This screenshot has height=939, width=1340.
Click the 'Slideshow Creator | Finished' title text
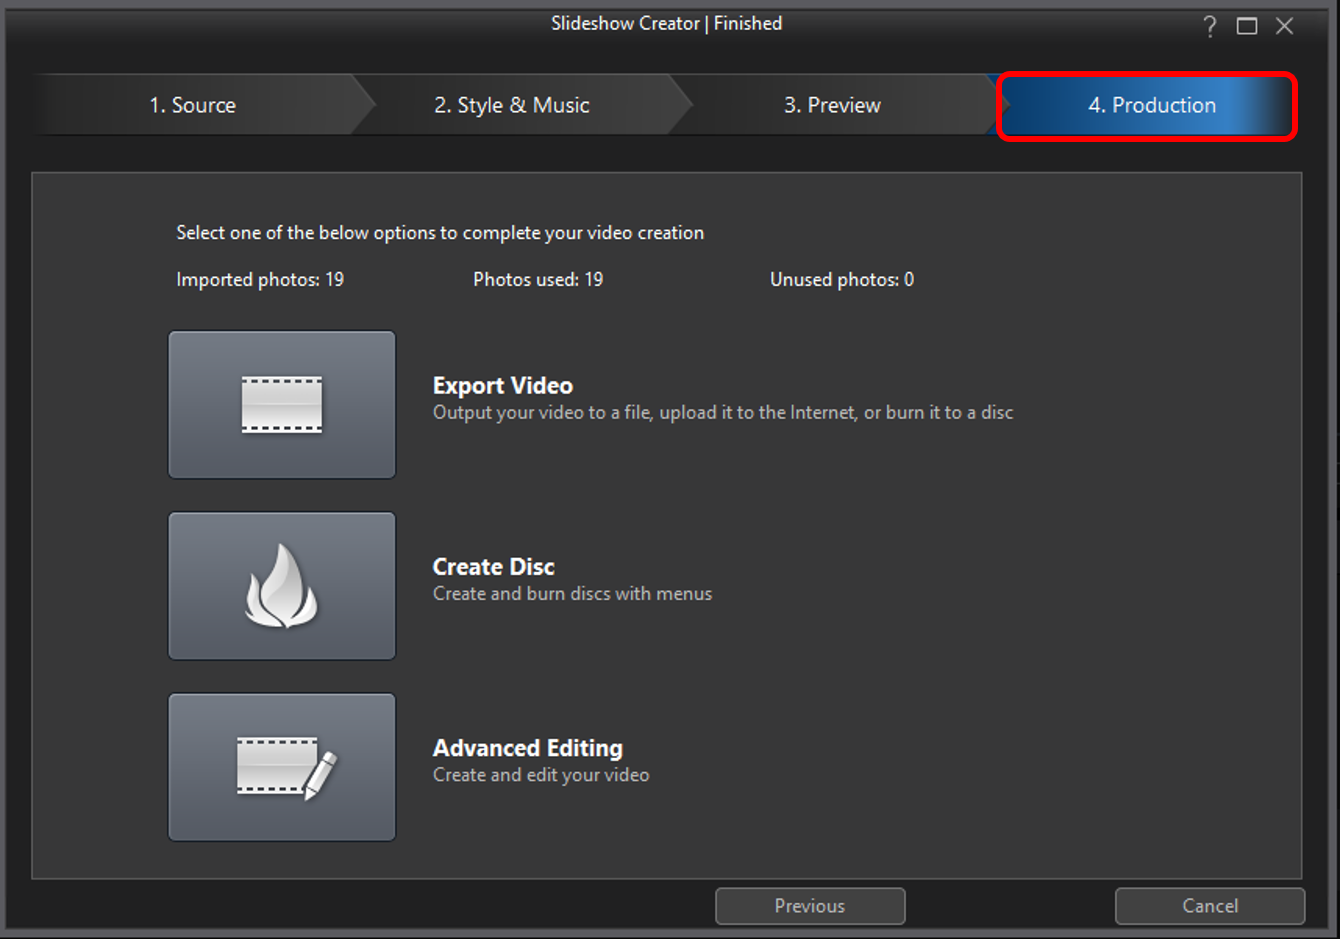tap(667, 23)
